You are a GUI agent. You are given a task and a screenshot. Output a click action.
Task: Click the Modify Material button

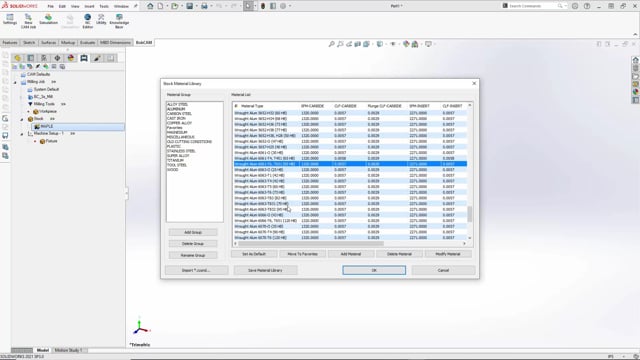click(448, 254)
